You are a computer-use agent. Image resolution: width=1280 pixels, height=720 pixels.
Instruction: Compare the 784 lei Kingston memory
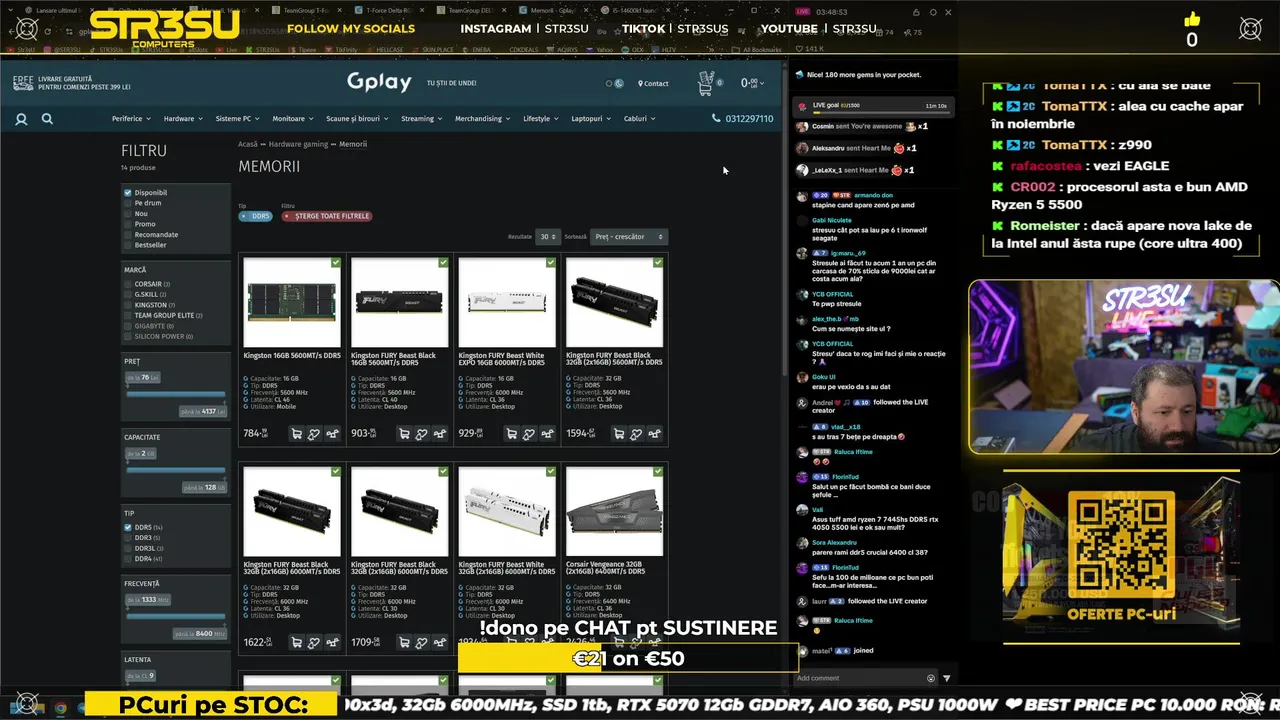click(x=332, y=434)
